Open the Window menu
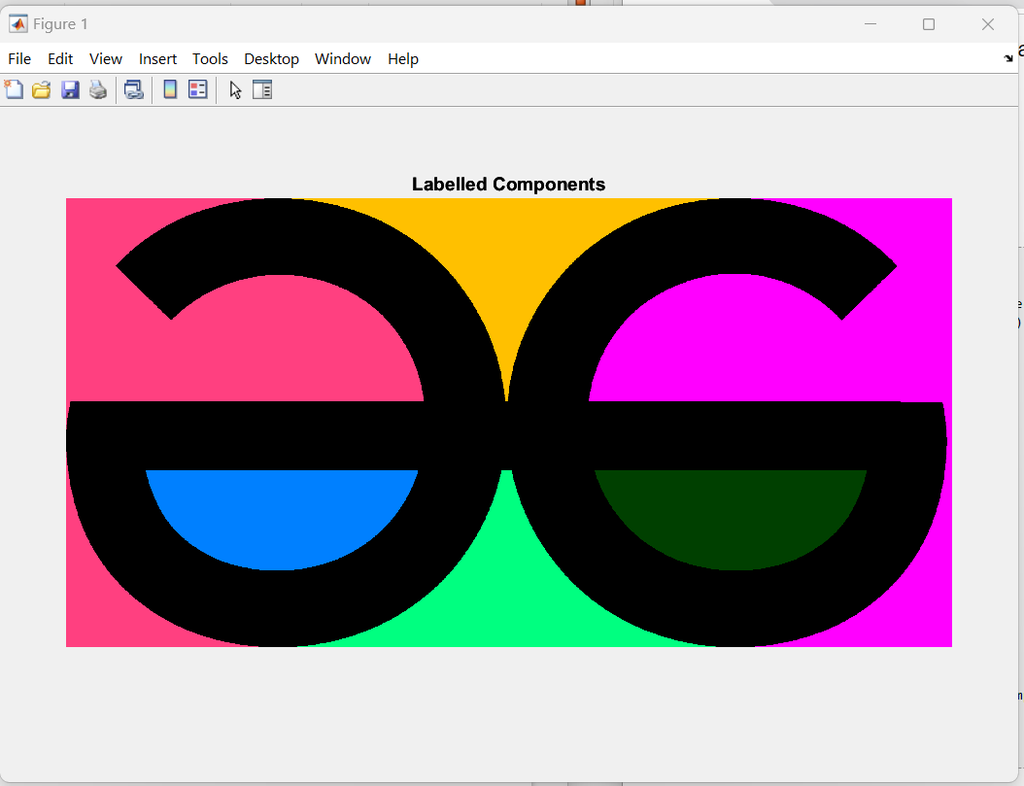The height and width of the screenshot is (786, 1024). click(x=342, y=59)
